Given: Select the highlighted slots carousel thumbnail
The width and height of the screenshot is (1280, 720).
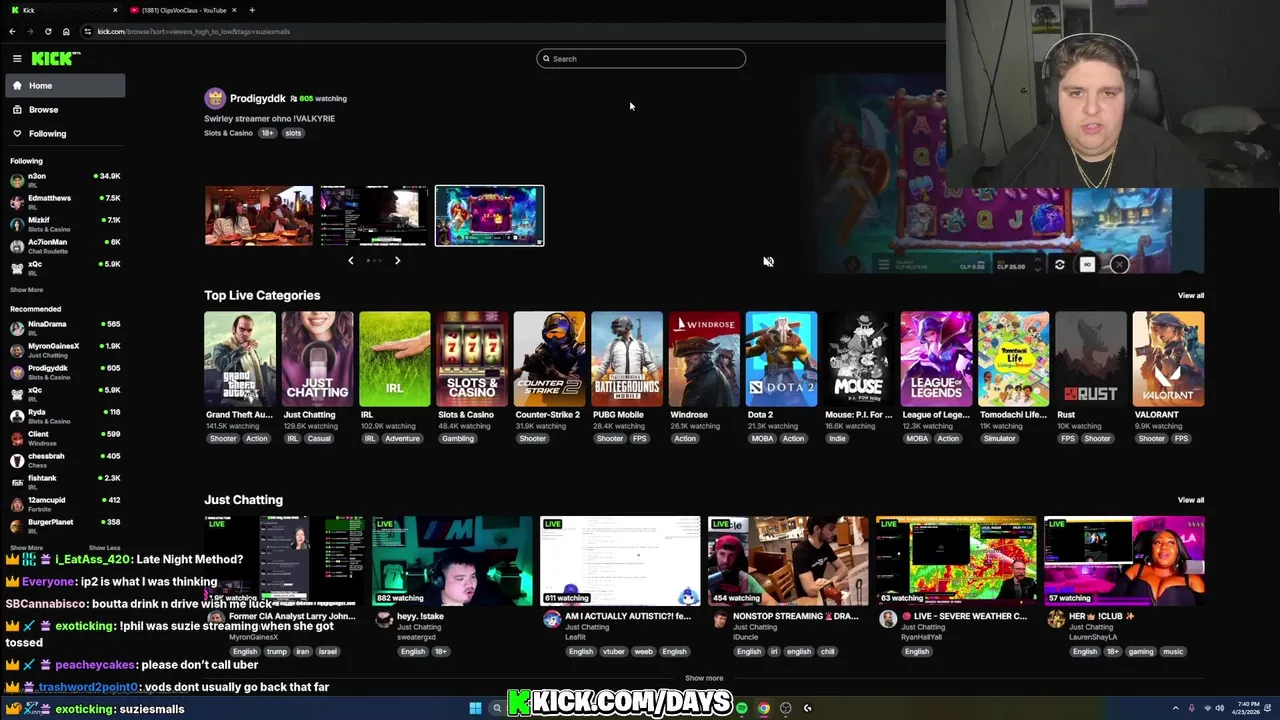Looking at the screenshot, I should (490, 216).
